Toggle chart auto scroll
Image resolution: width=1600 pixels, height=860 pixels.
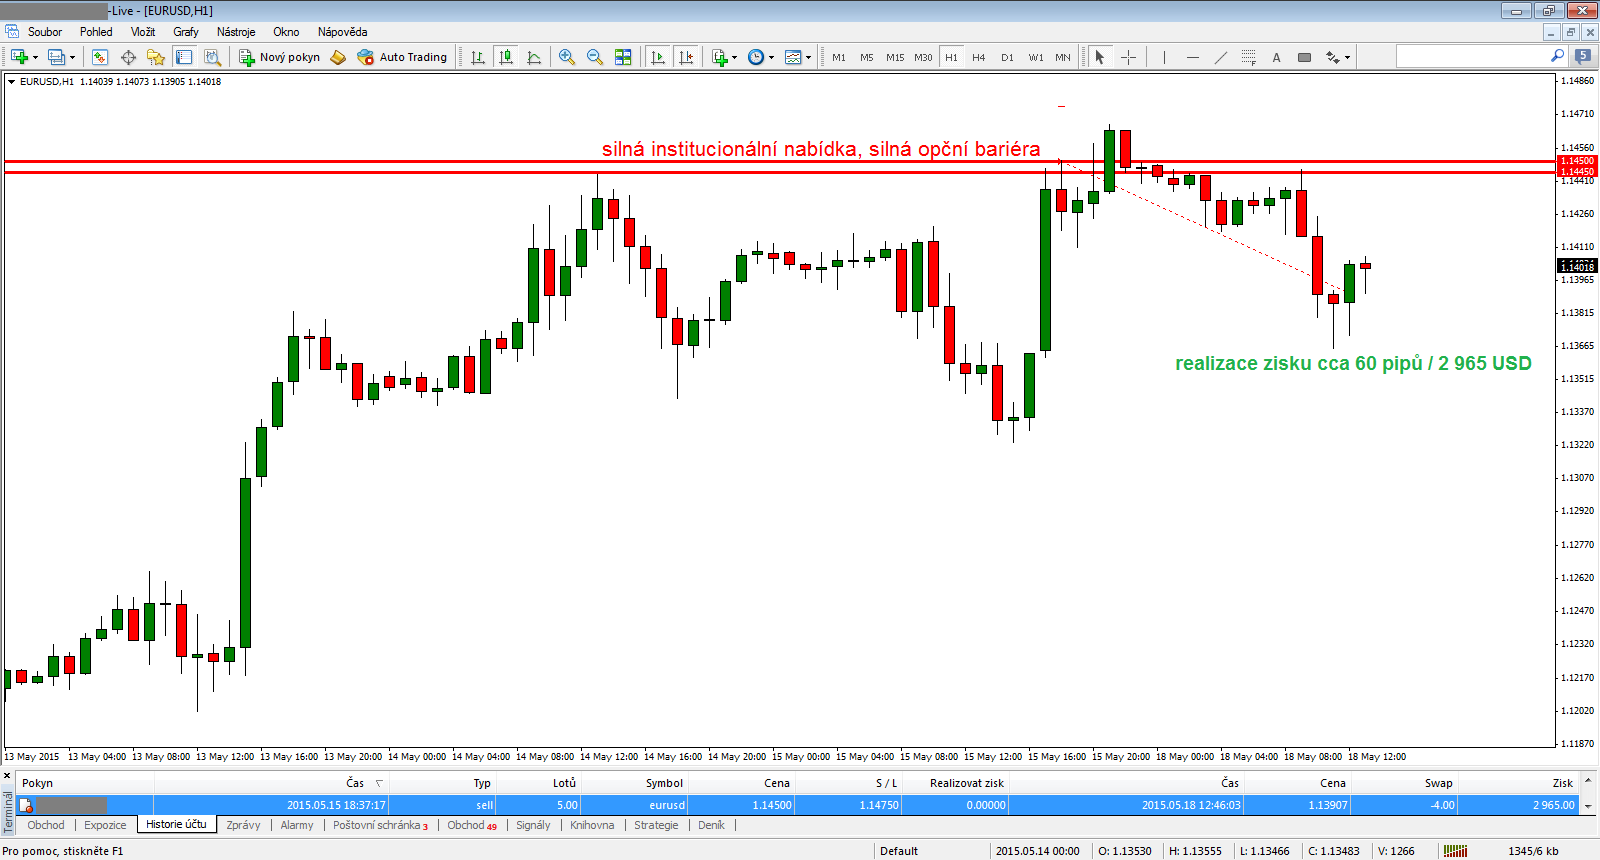[x=658, y=57]
